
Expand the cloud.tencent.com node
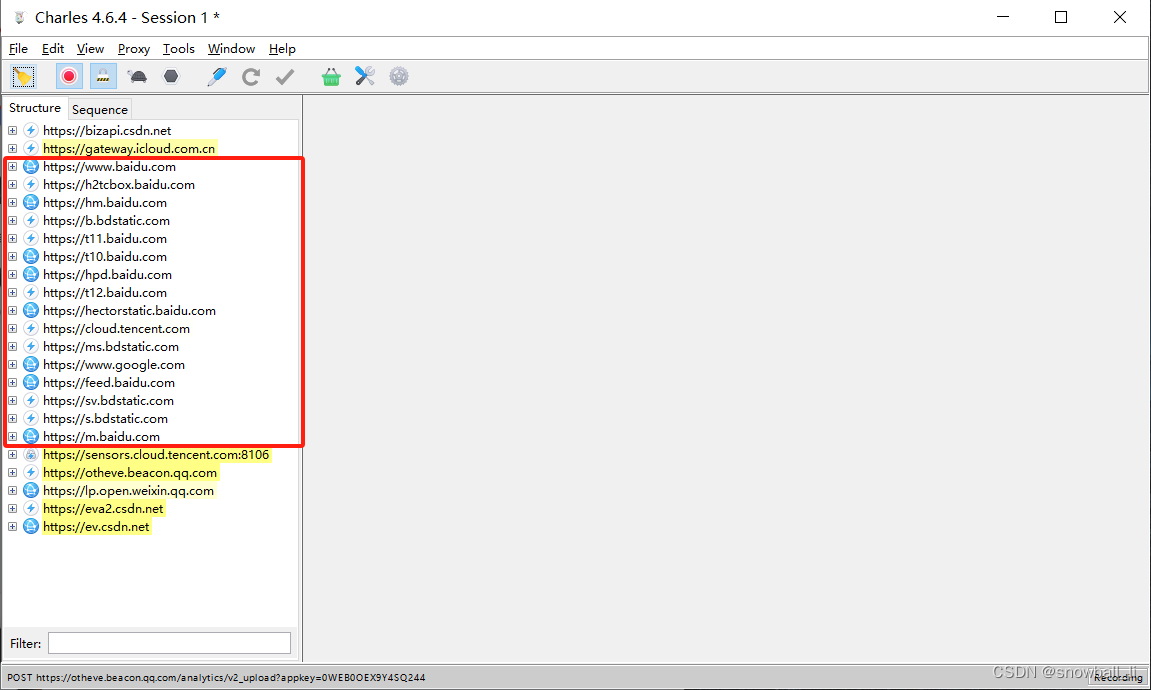12,328
